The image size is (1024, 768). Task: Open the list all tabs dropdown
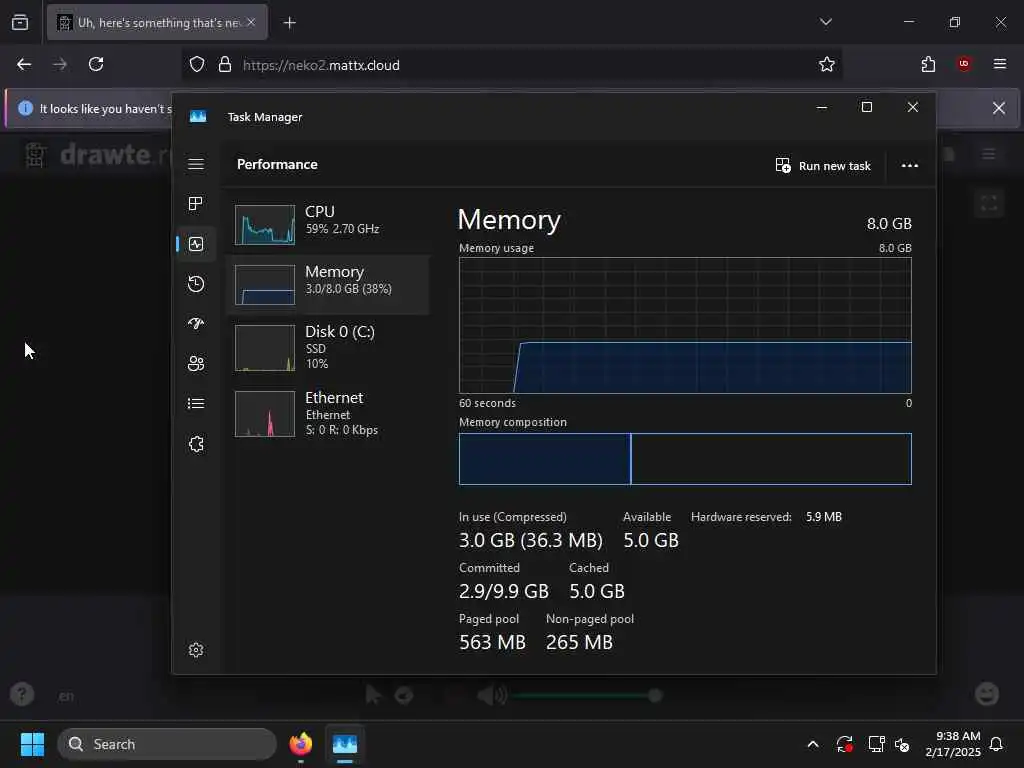tap(825, 22)
